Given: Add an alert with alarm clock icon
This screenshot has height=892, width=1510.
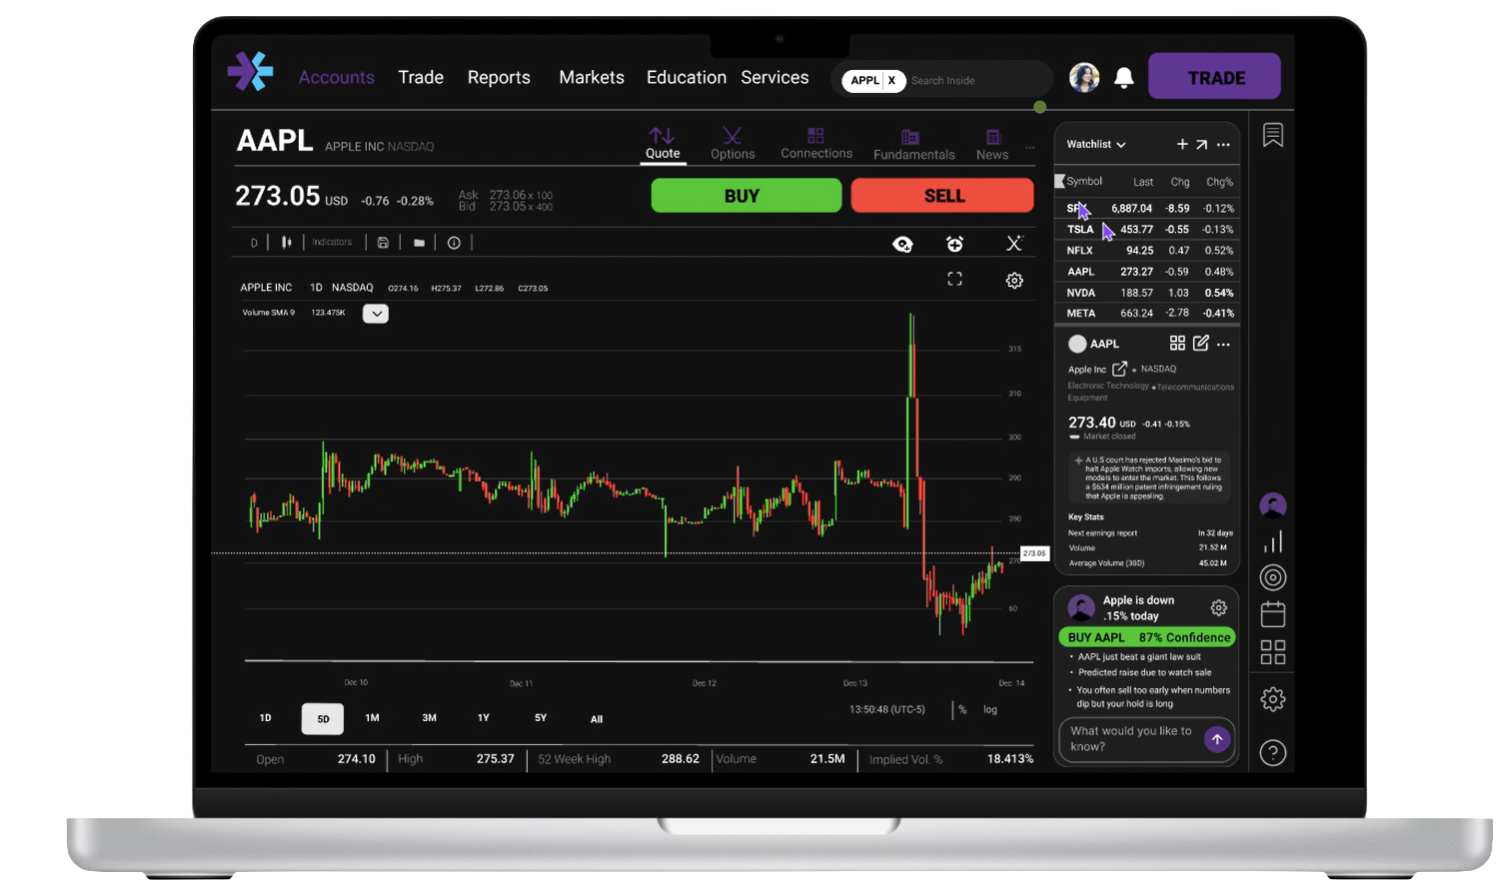Looking at the screenshot, I should point(955,243).
